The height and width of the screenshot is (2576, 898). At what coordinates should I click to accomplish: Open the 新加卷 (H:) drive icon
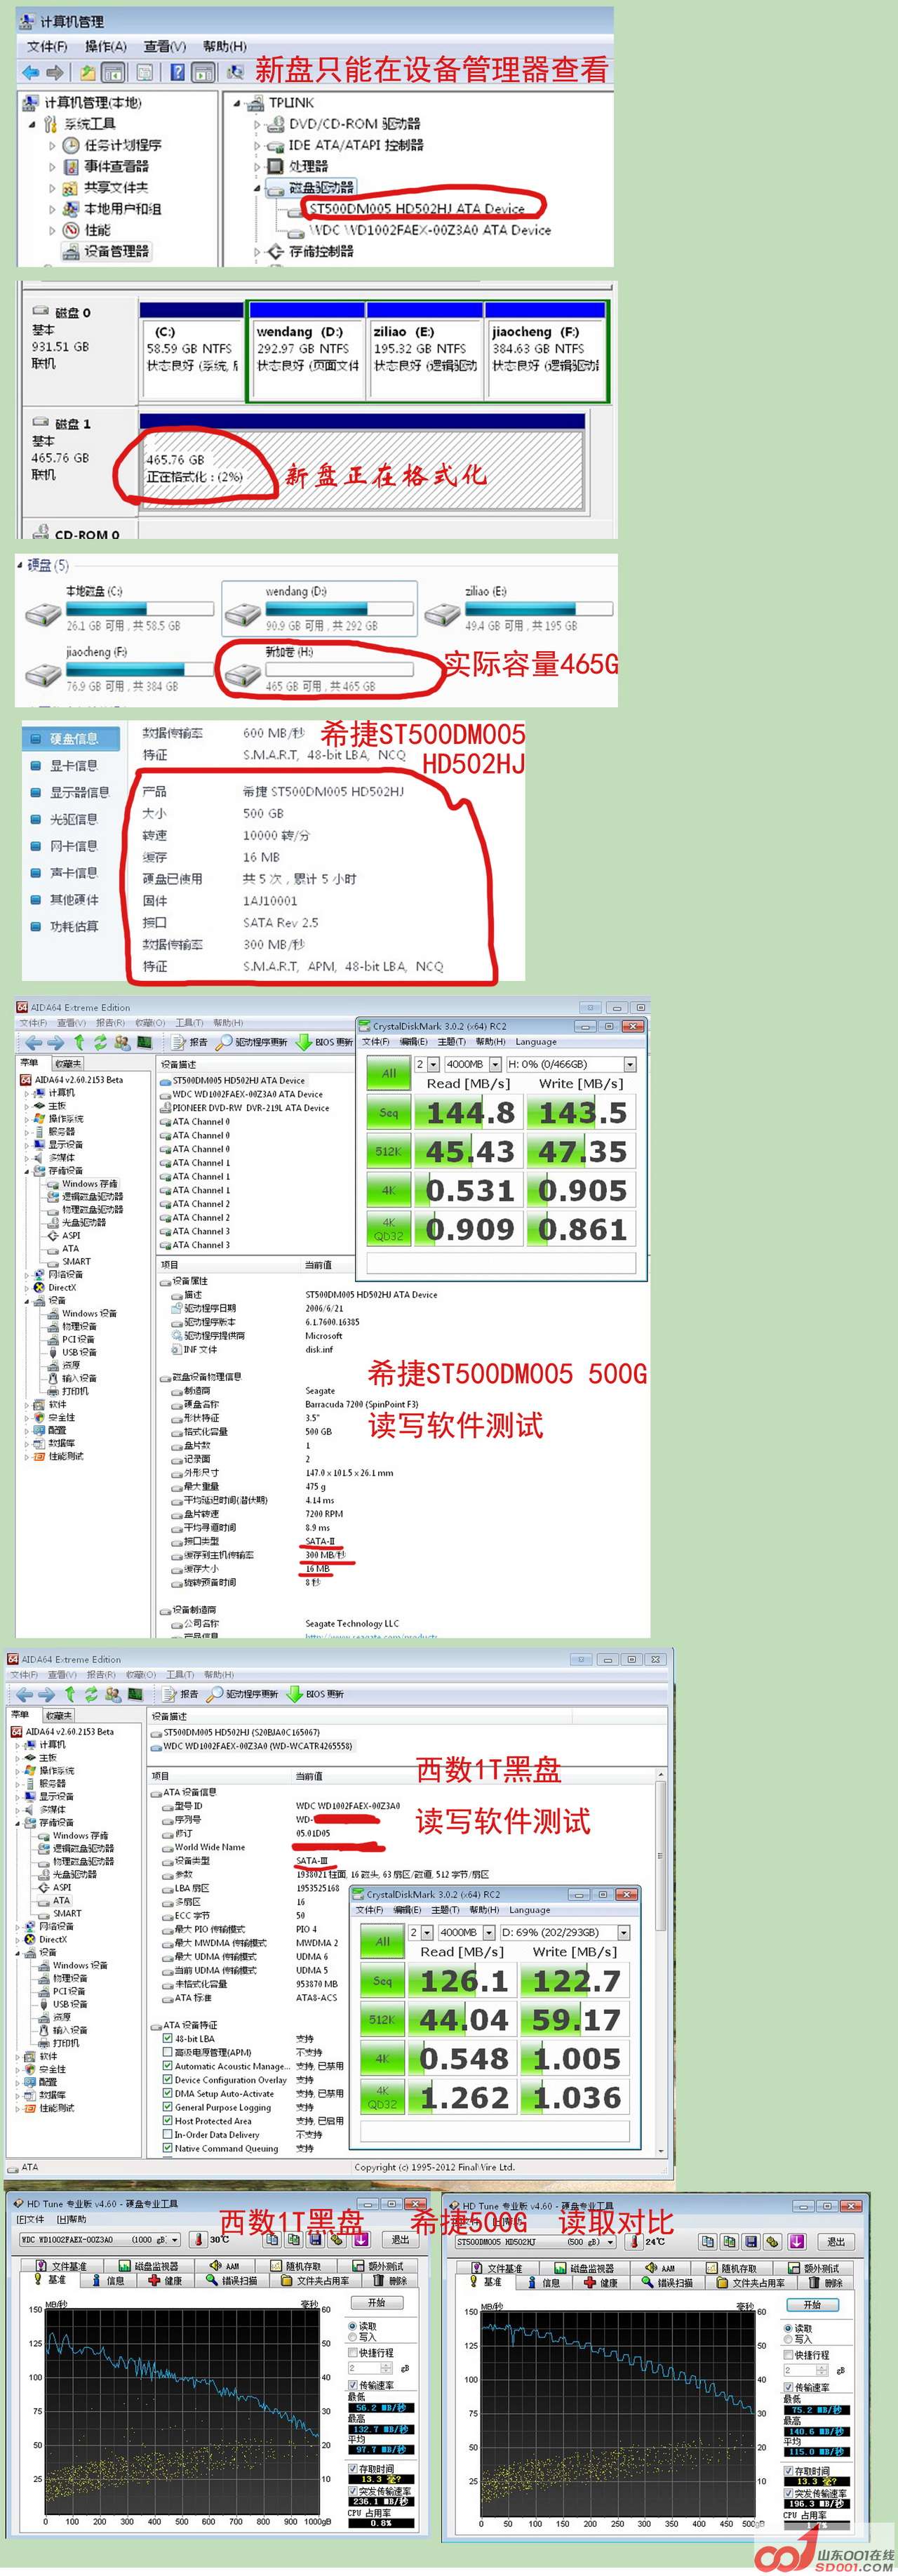(244, 674)
